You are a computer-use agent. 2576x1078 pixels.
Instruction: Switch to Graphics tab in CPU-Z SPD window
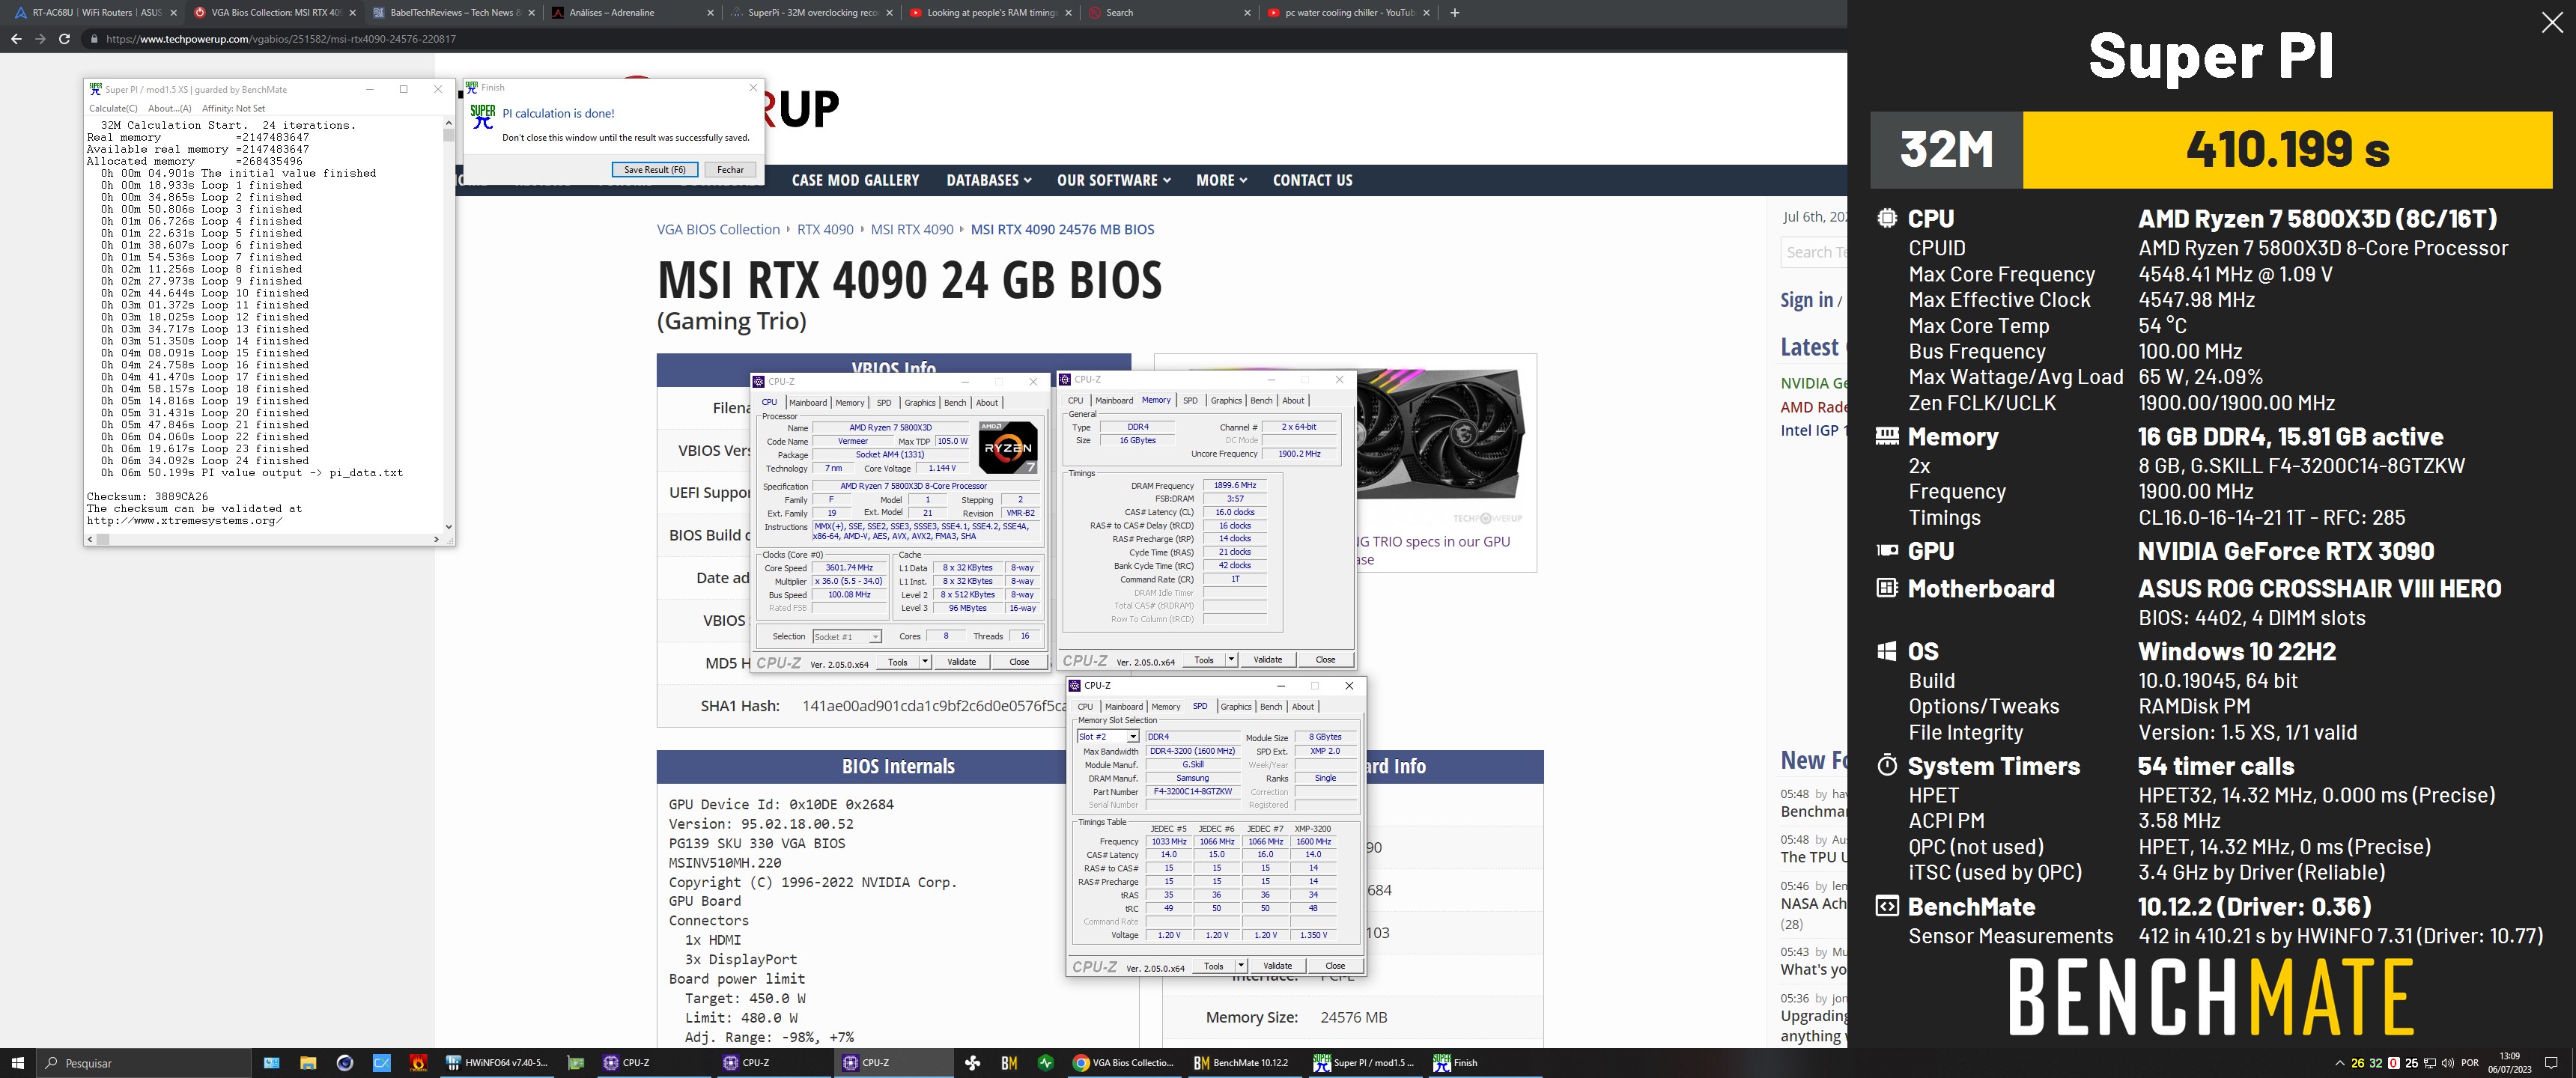coord(1235,707)
